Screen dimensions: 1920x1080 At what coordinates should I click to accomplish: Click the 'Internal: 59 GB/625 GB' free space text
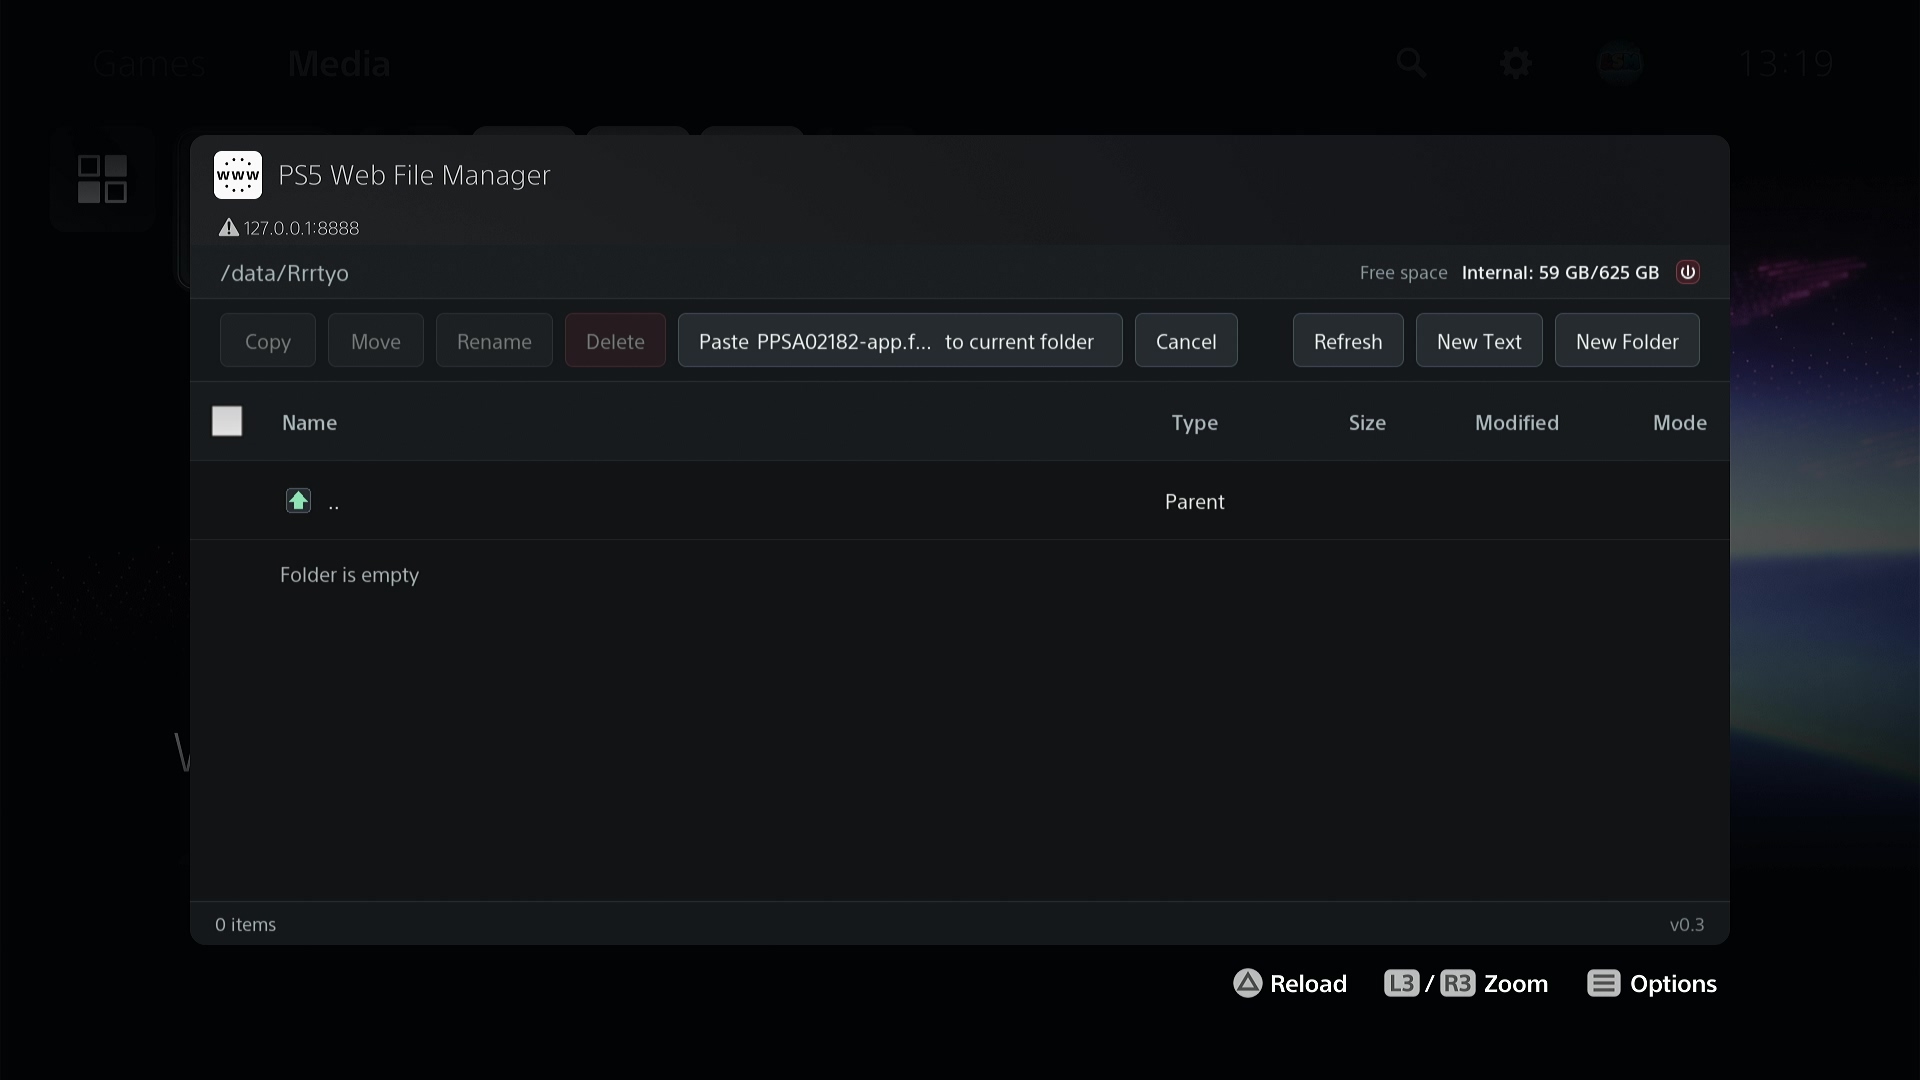coord(1560,272)
